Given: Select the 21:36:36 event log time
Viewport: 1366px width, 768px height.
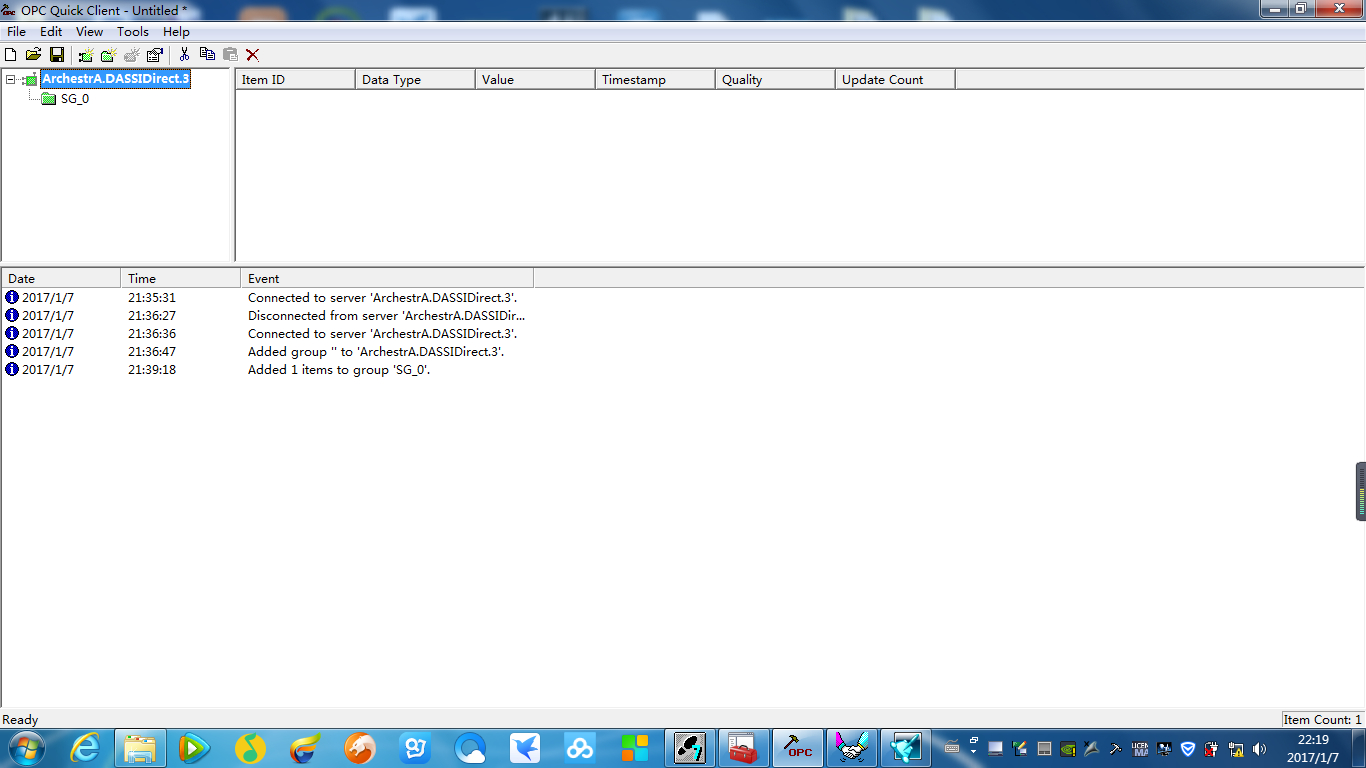Looking at the screenshot, I should 152,334.
